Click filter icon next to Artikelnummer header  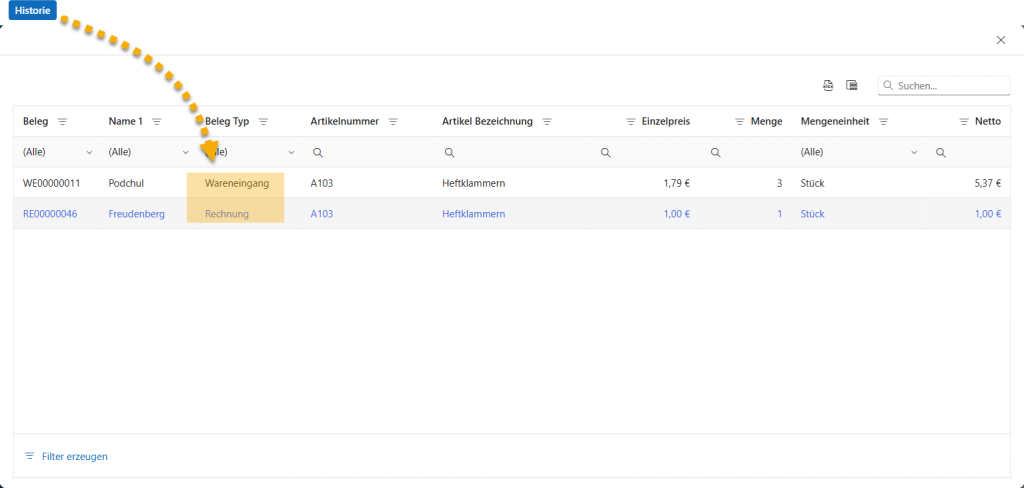[393, 122]
